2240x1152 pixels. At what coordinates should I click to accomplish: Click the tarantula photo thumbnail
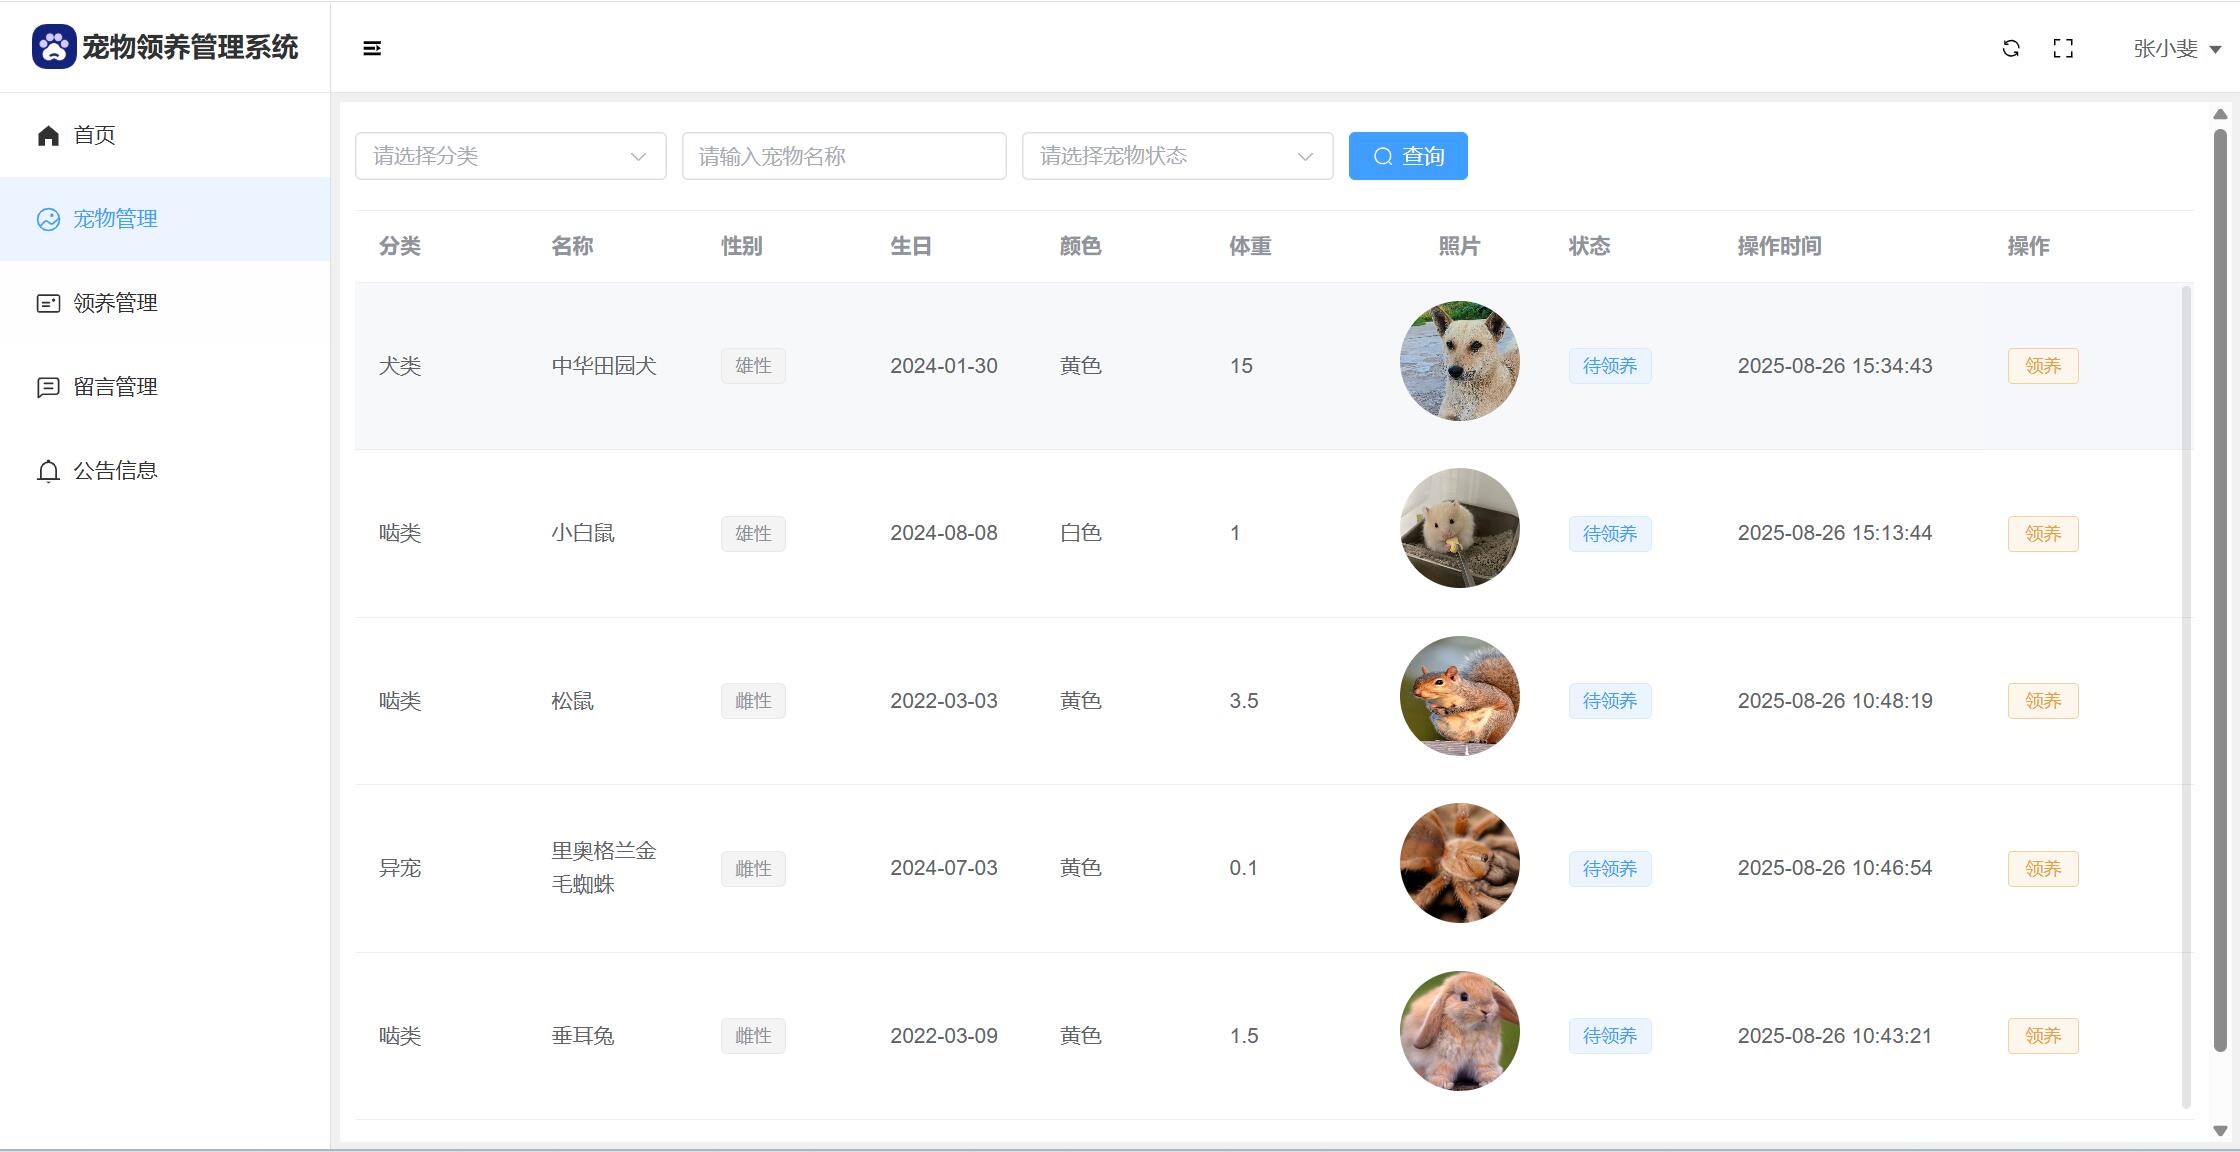tap(1459, 863)
